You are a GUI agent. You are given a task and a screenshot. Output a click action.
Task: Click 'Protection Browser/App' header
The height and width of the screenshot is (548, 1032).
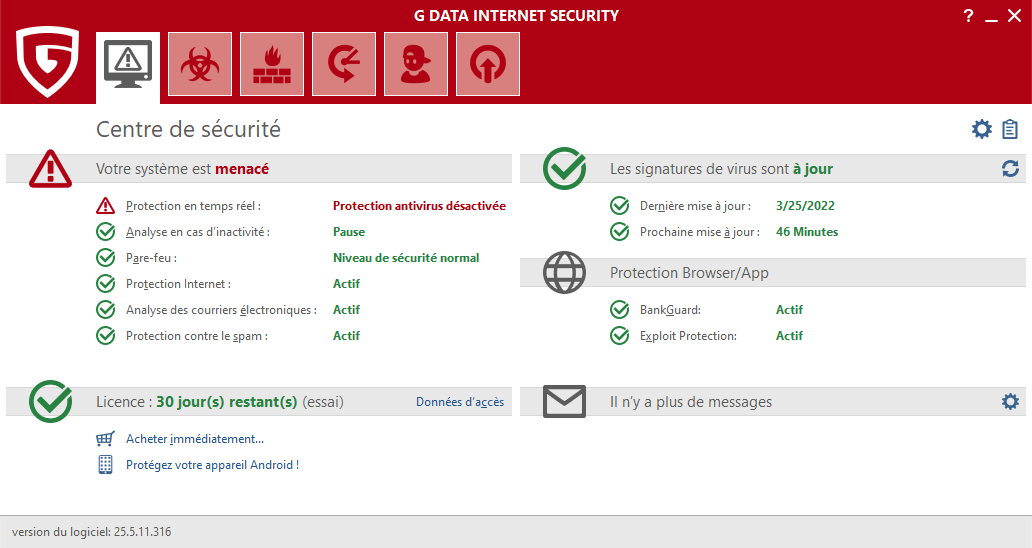point(689,272)
